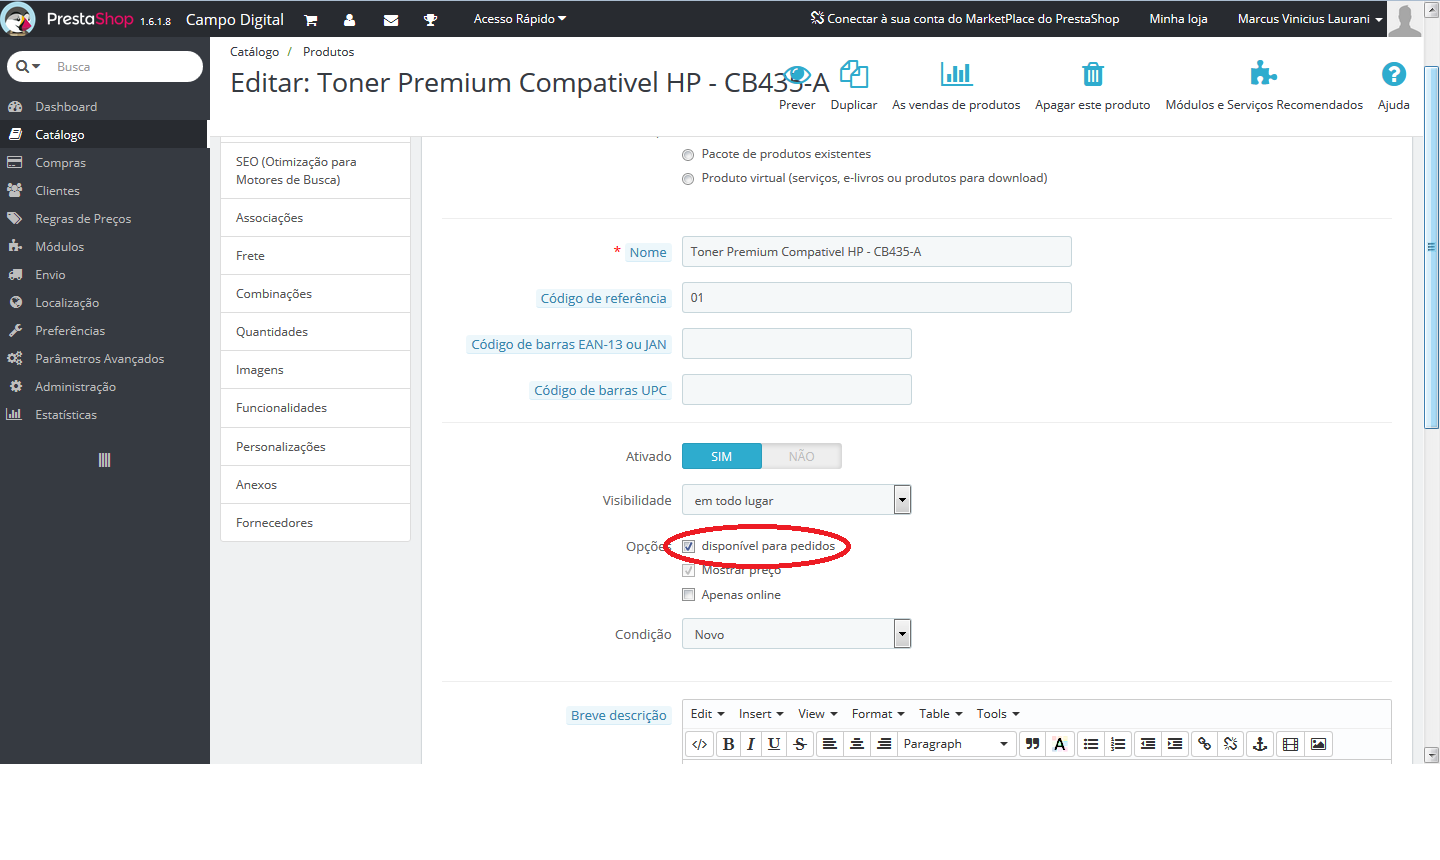The width and height of the screenshot is (1440, 860).
Task: Click the Prever eye icon
Action: (x=797, y=74)
